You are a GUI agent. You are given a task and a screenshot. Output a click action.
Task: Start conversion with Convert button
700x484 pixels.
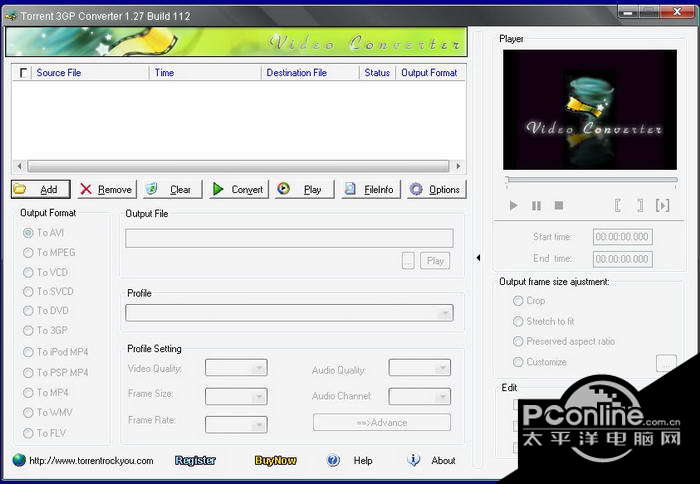[239, 189]
